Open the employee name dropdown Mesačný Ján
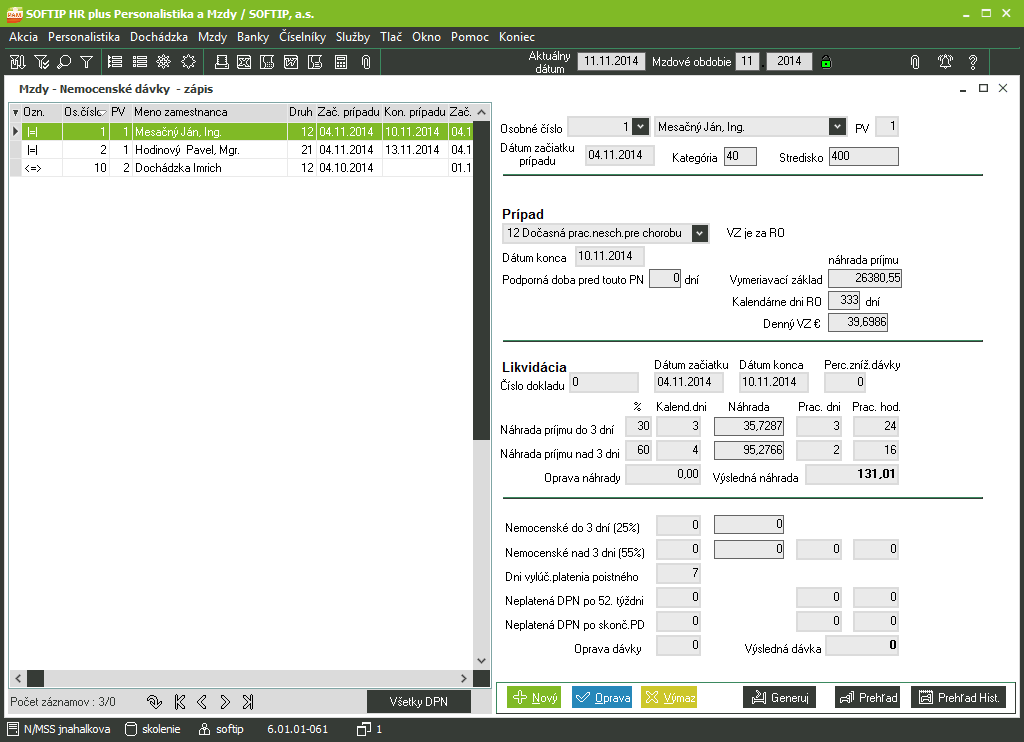The height and width of the screenshot is (742, 1024). pos(836,127)
